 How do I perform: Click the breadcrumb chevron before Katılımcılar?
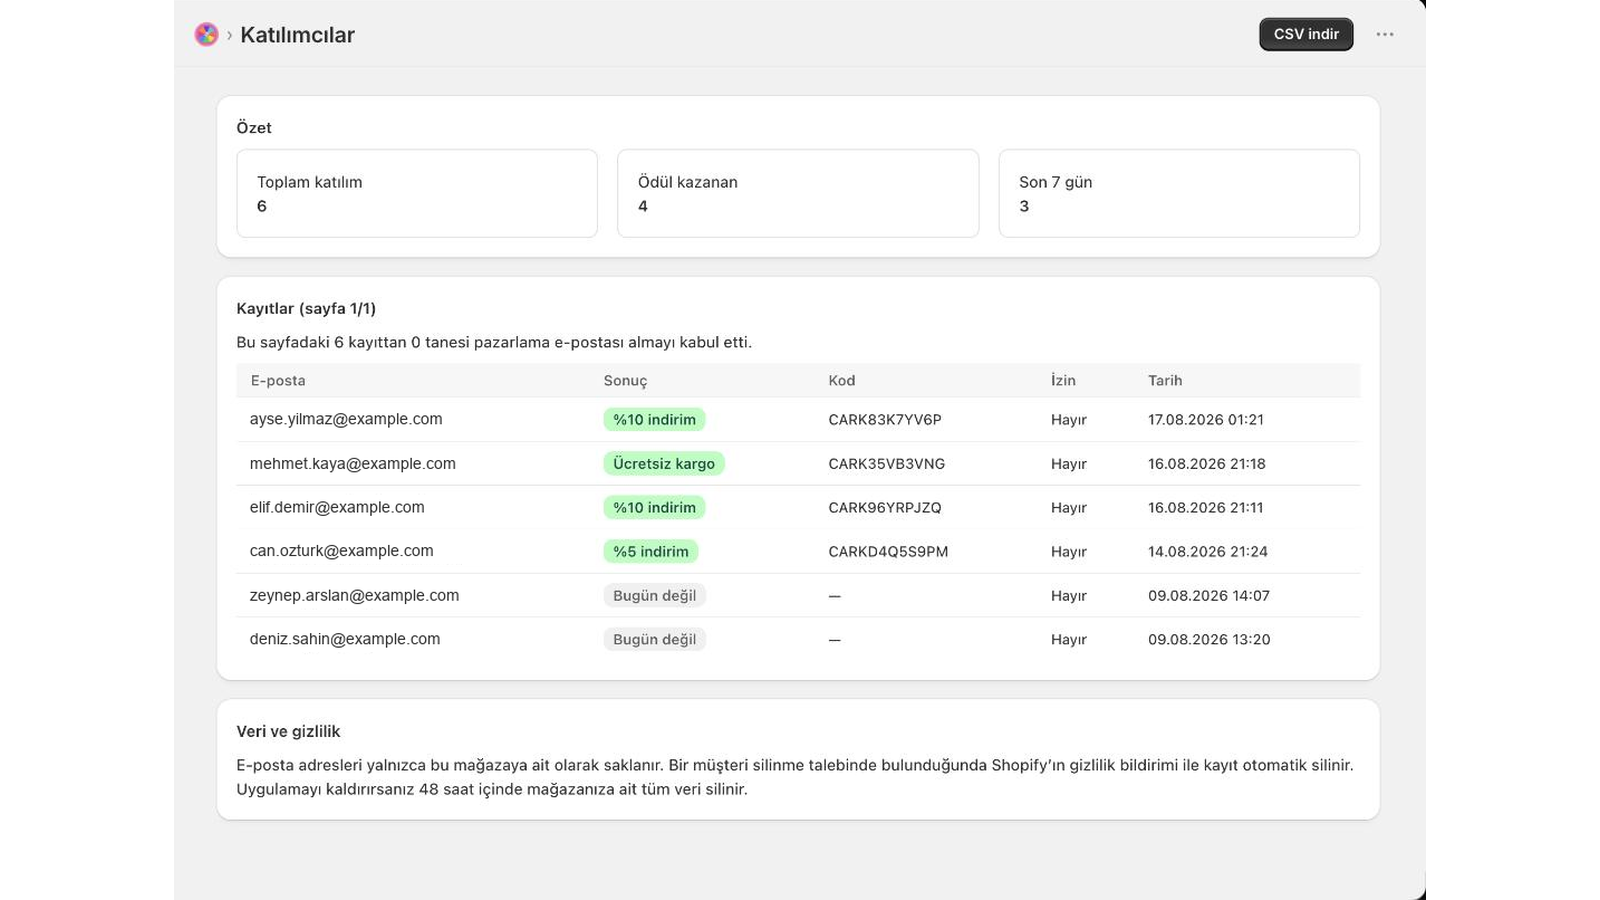coord(229,35)
